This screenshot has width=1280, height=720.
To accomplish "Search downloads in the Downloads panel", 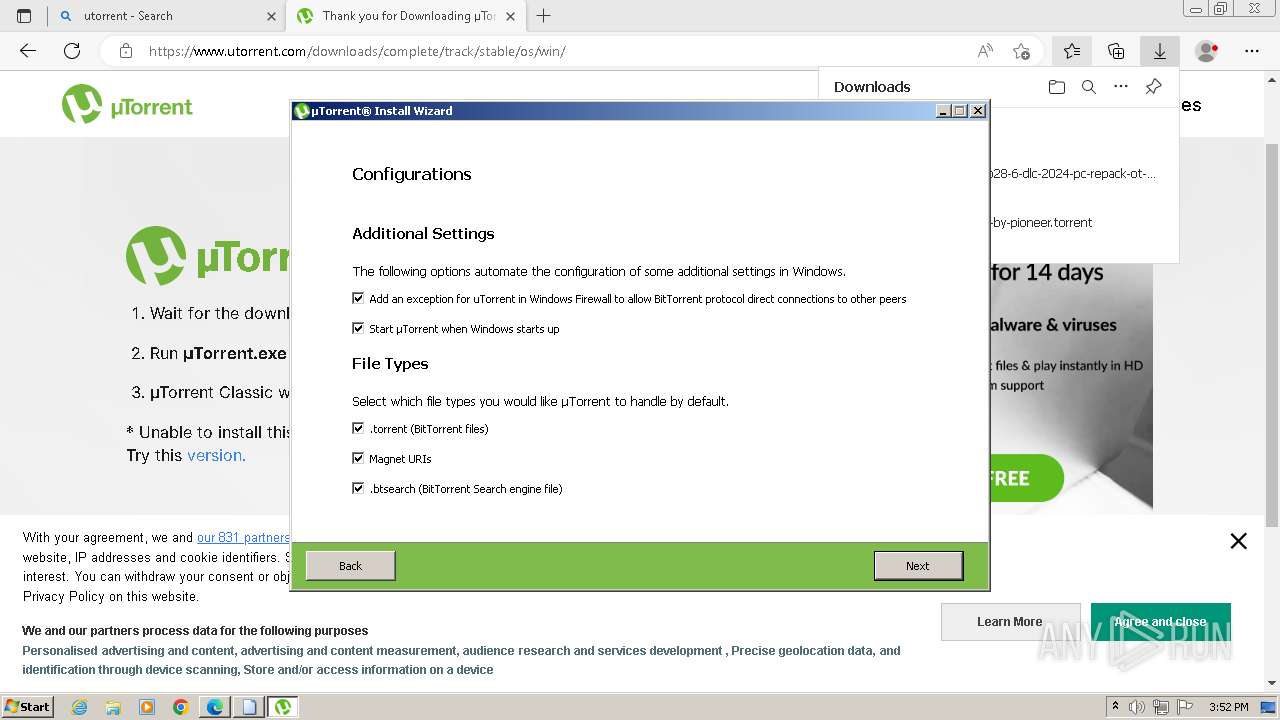I will point(1089,87).
